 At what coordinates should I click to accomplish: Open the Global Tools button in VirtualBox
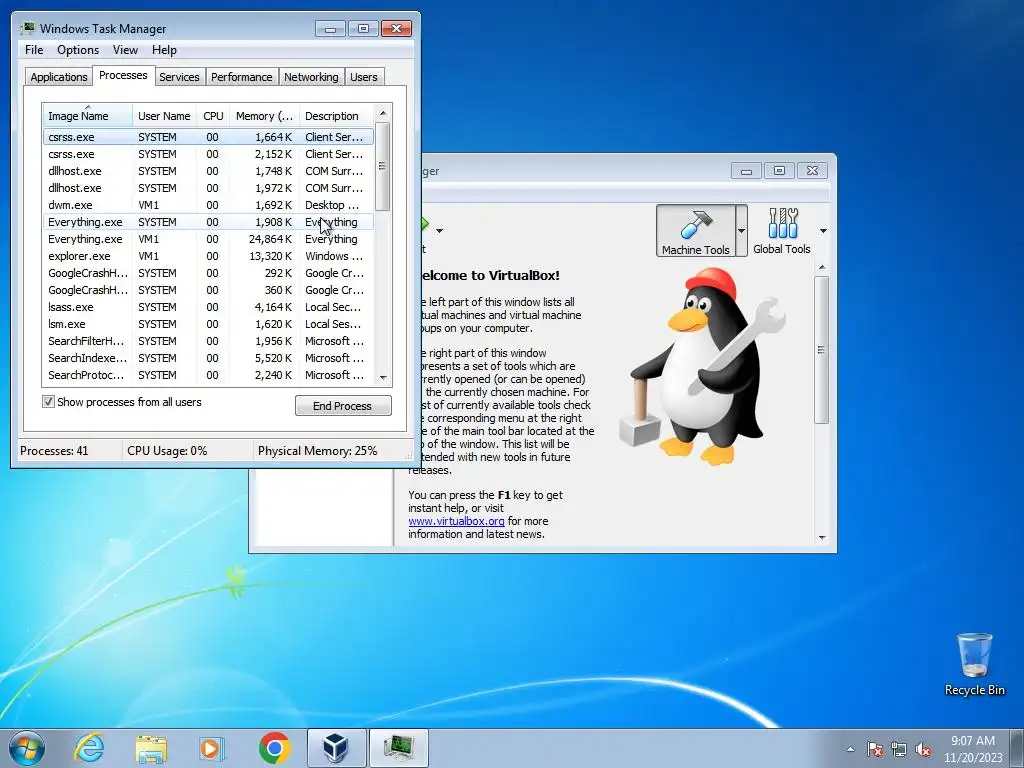tap(782, 231)
